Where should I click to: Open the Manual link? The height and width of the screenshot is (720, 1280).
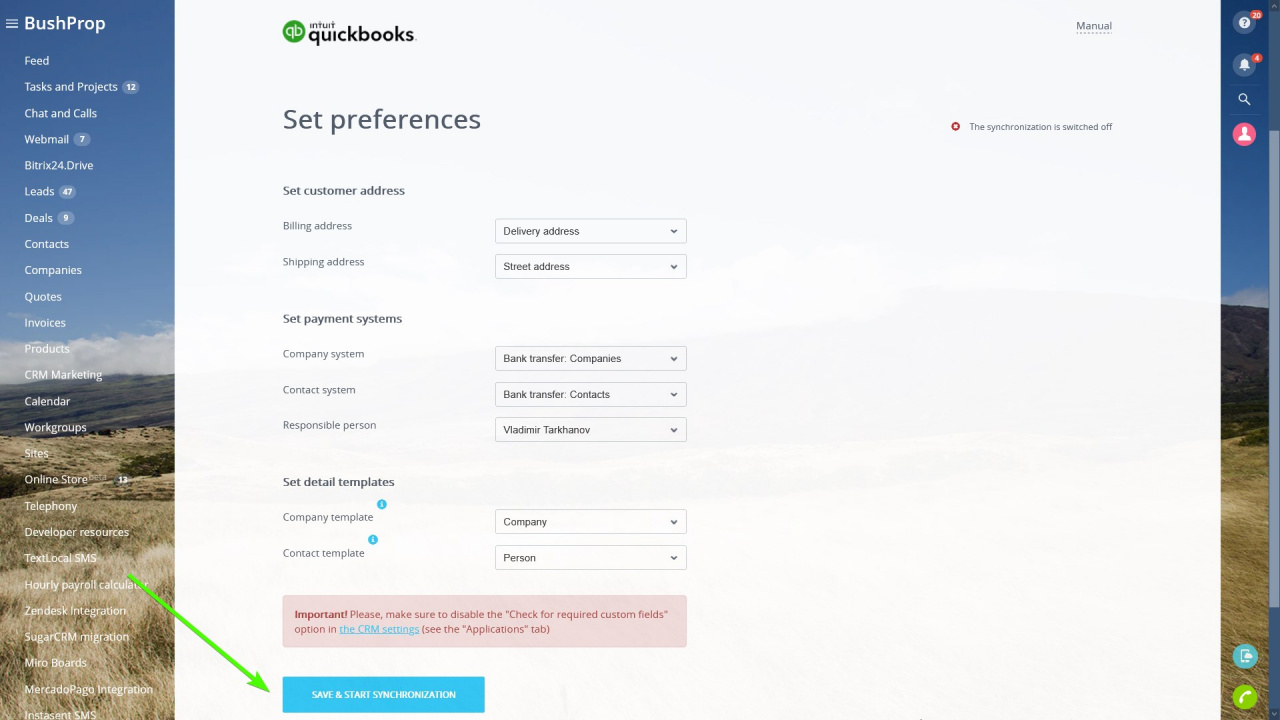coord(1094,26)
